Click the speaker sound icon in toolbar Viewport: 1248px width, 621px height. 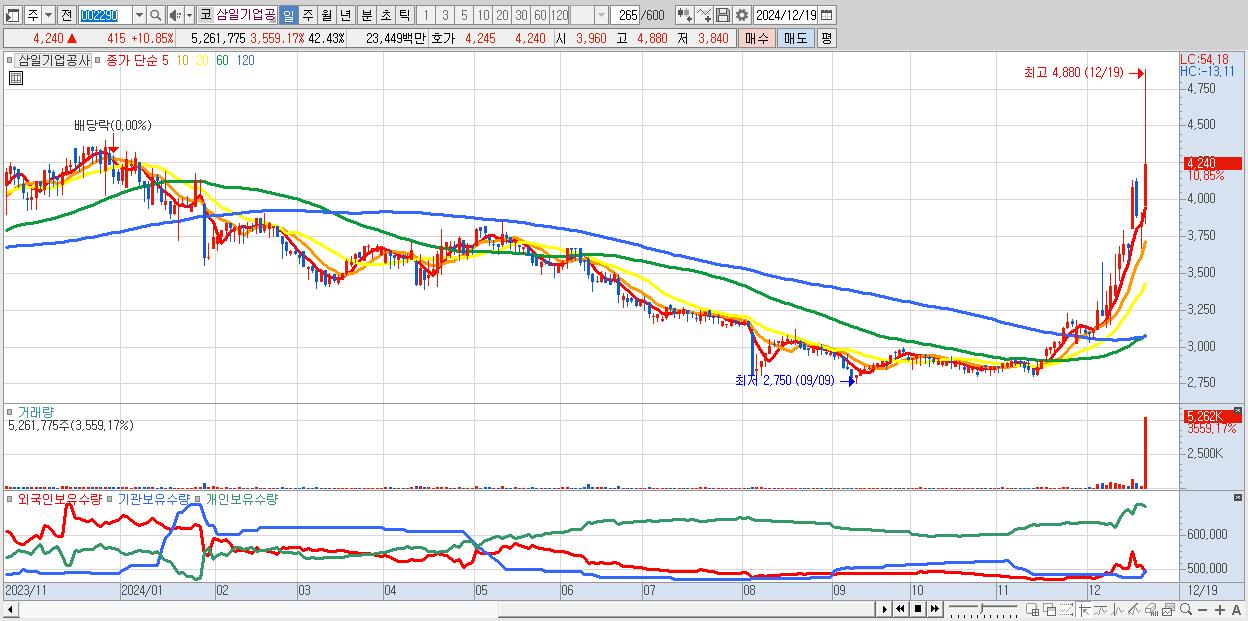[x=174, y=15]
